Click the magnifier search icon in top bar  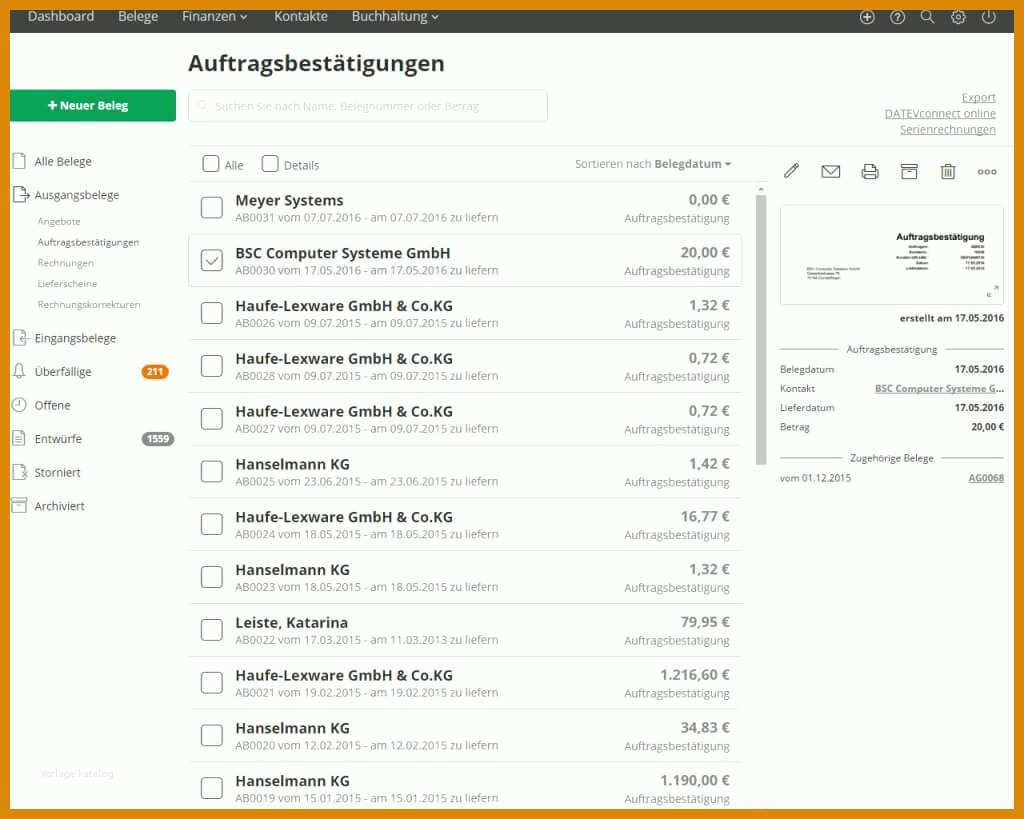(x=927, y=17)
